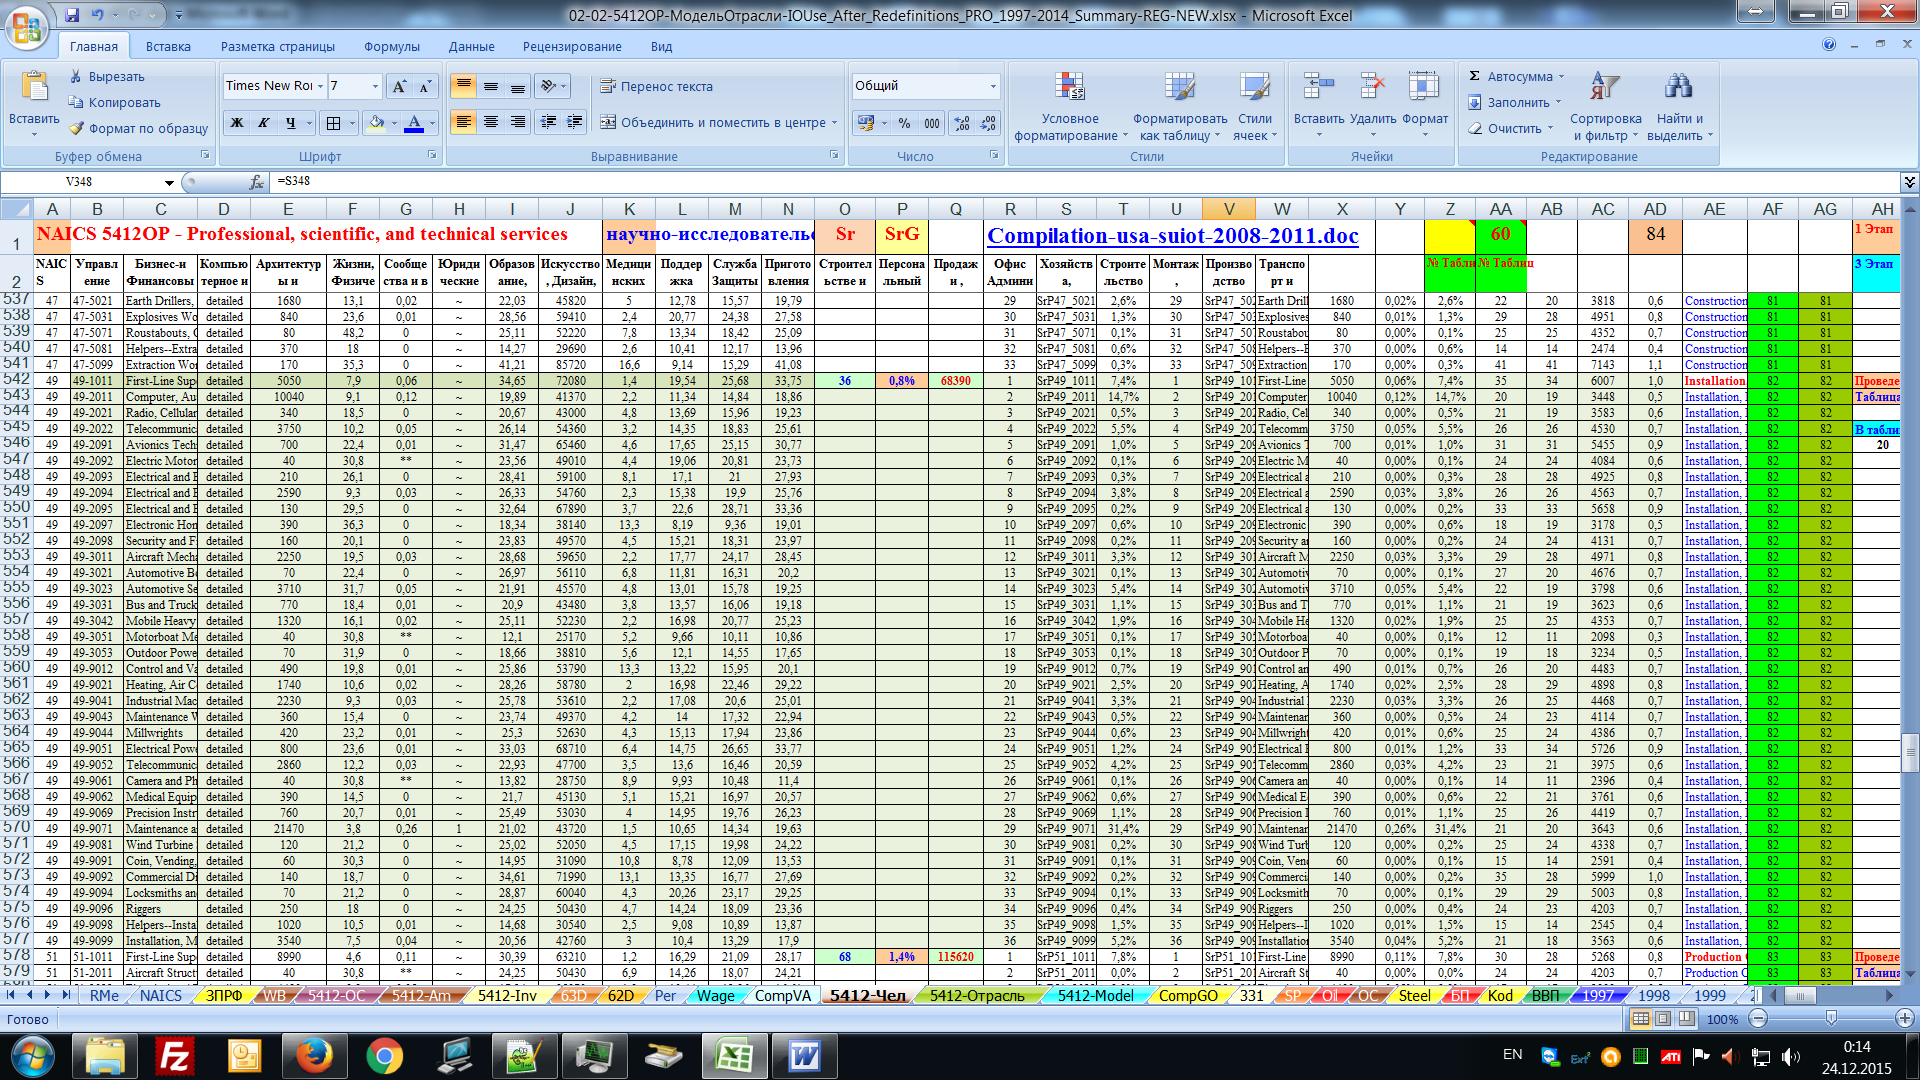Open the font size dropdown

375,86
